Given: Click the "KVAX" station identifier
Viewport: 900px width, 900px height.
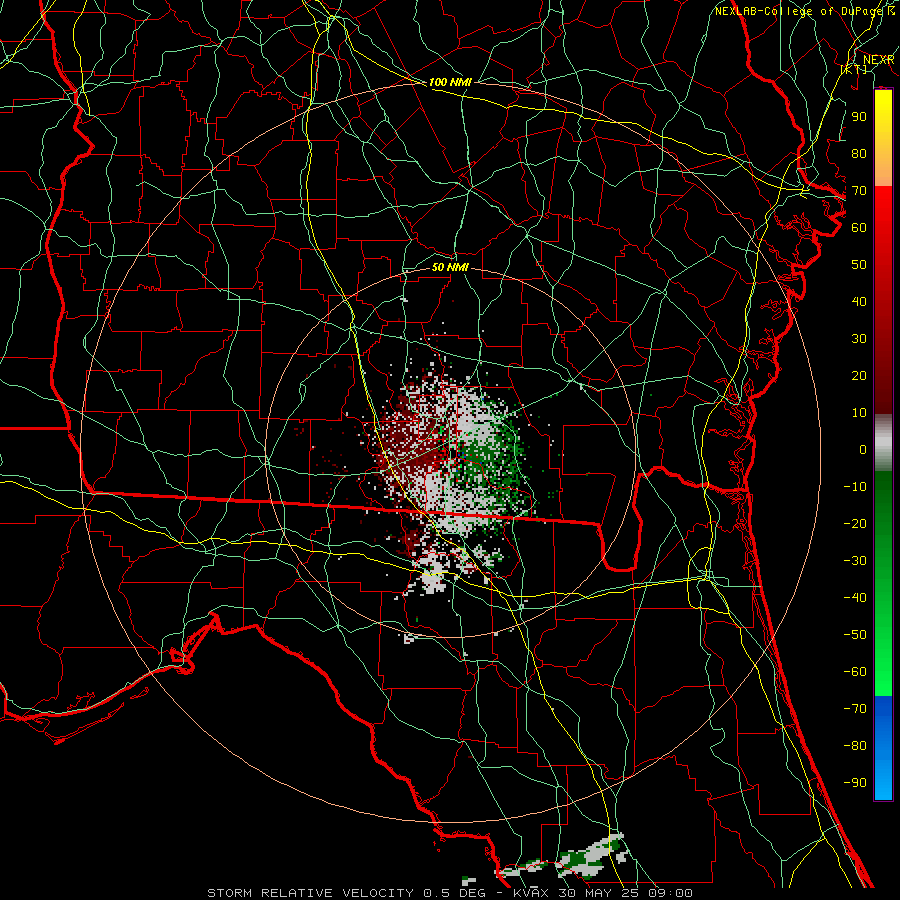Looking at the screenshot, I should click(x=531, y=893).
